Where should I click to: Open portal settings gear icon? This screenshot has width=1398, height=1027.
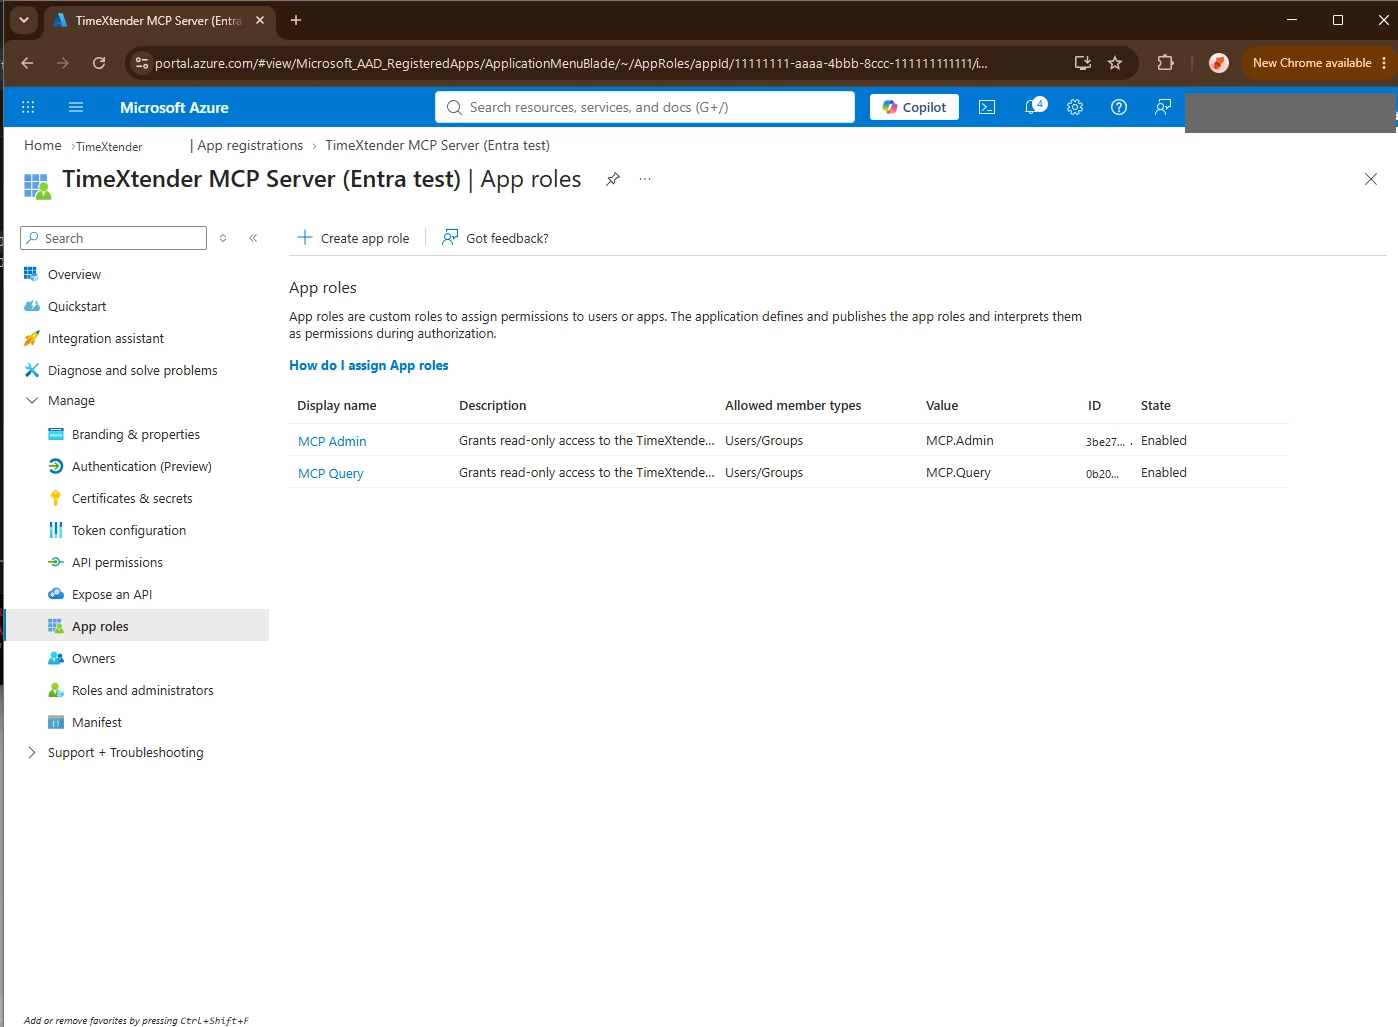coord(1075,107)
